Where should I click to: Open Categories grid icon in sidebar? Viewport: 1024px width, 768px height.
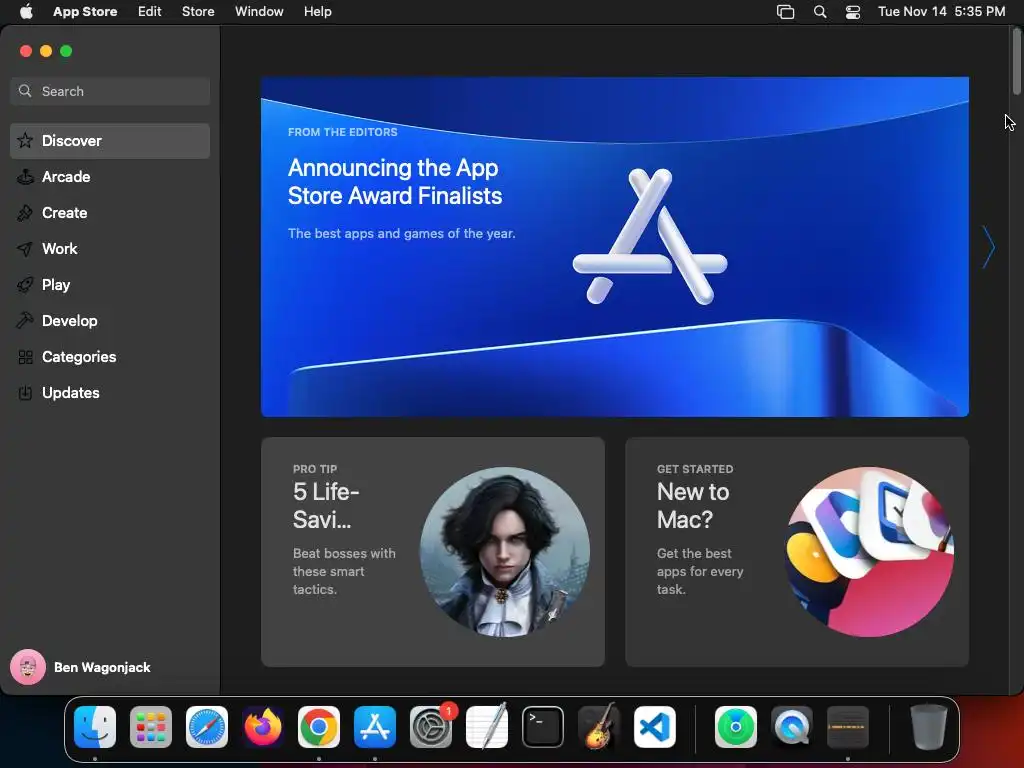pyautogui.click(x=25, y=357)
